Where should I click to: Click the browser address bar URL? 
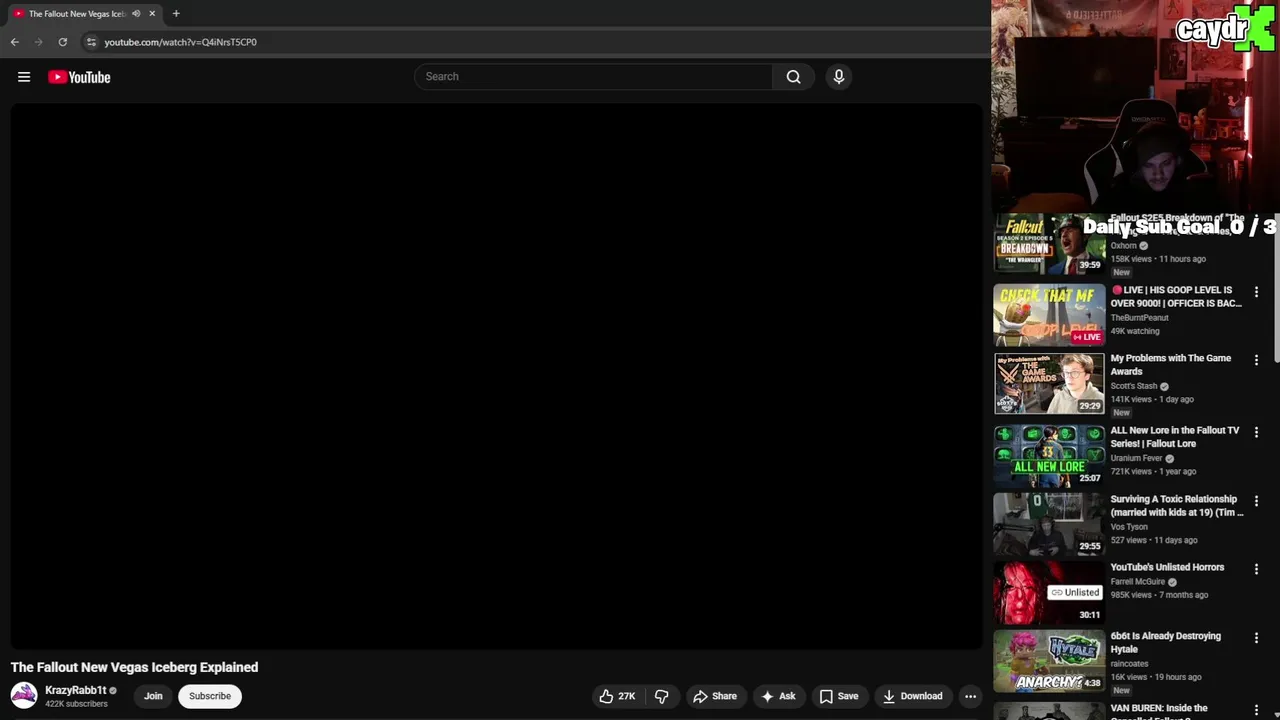pos(180,42)
